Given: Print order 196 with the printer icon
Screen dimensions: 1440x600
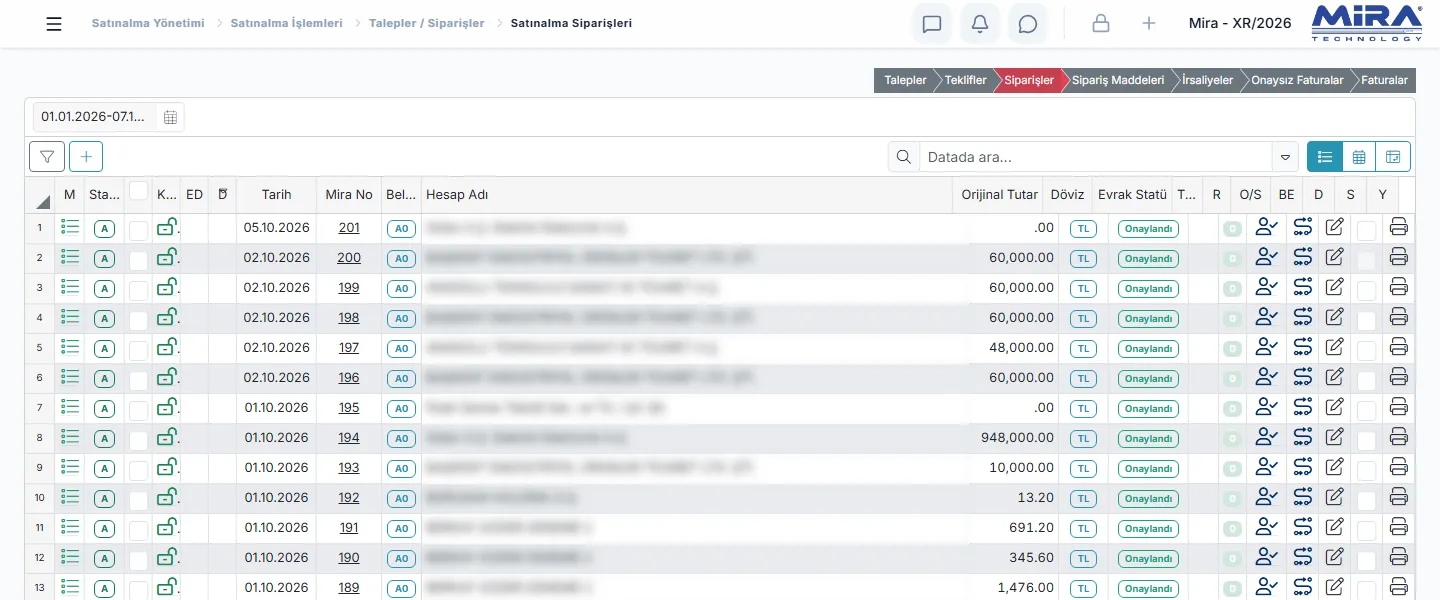Looking at the screenshot, I should pyautogui.click(x=1399, y=377).
